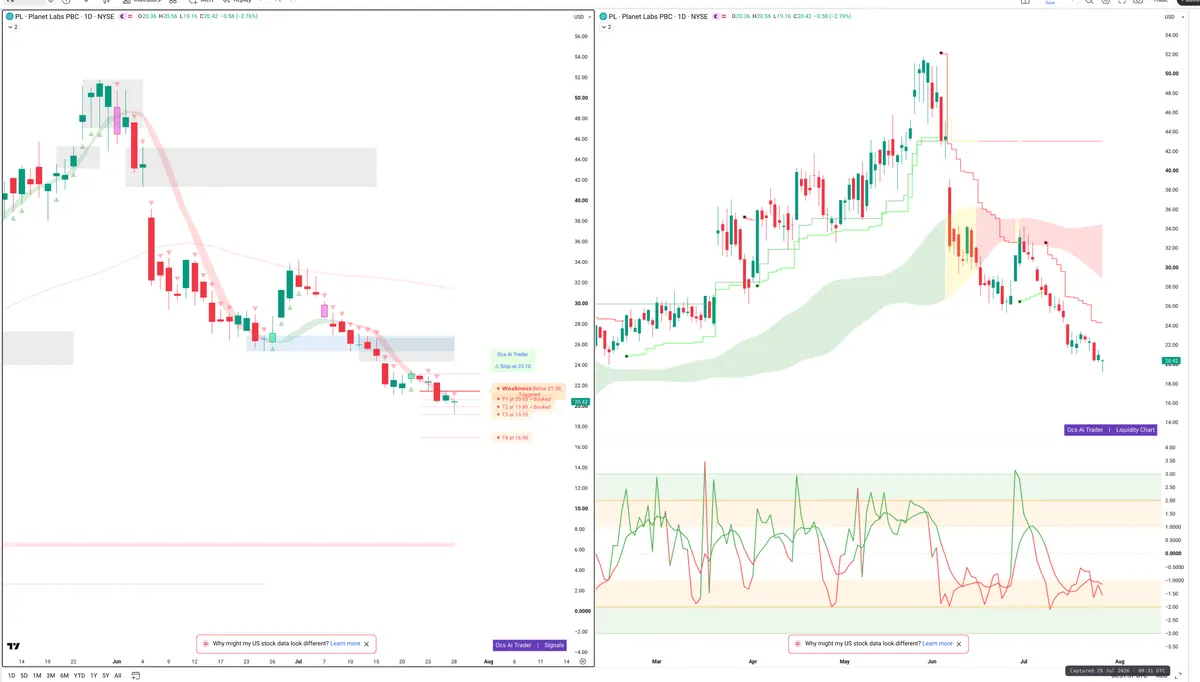The height and width of the screenshot is (682, 1200).
Task: Open the go-to-date calendar icon beside All
Action: (x=135, y=676)
